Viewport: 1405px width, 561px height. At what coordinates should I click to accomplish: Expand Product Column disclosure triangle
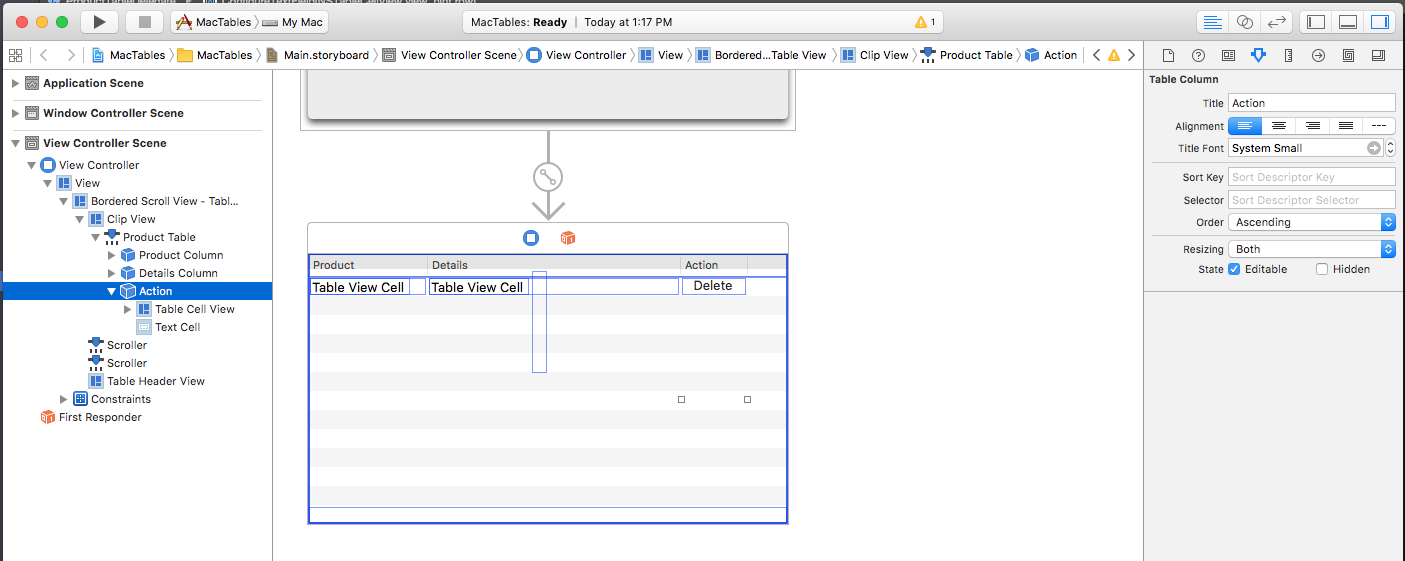coord(111,255)
